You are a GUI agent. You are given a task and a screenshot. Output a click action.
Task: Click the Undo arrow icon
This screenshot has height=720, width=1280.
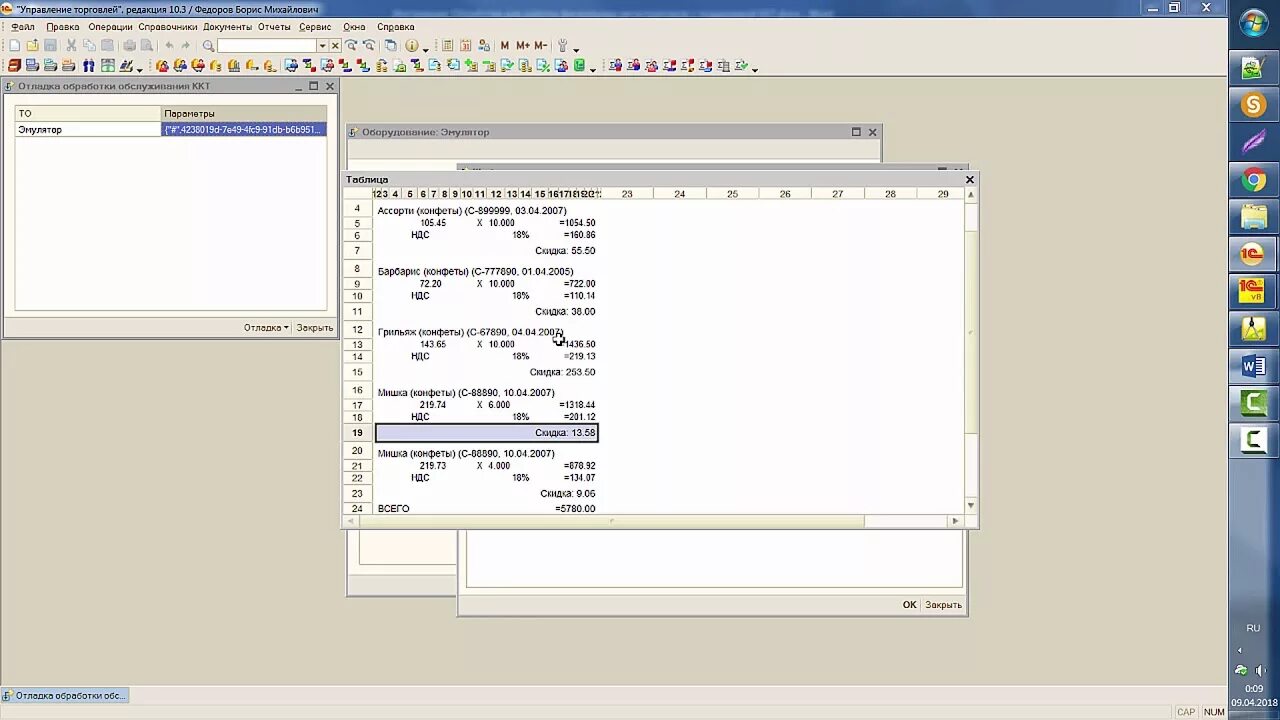click(x=169, y=46)
